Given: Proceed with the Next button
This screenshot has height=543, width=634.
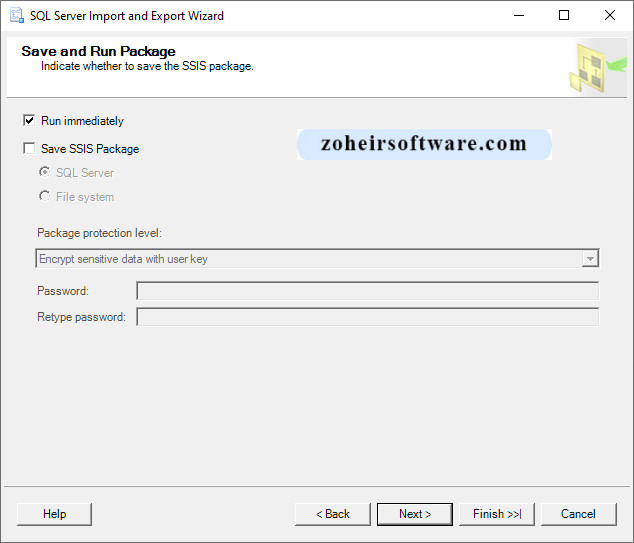Looking at the screenshot, I should (414, 514).
